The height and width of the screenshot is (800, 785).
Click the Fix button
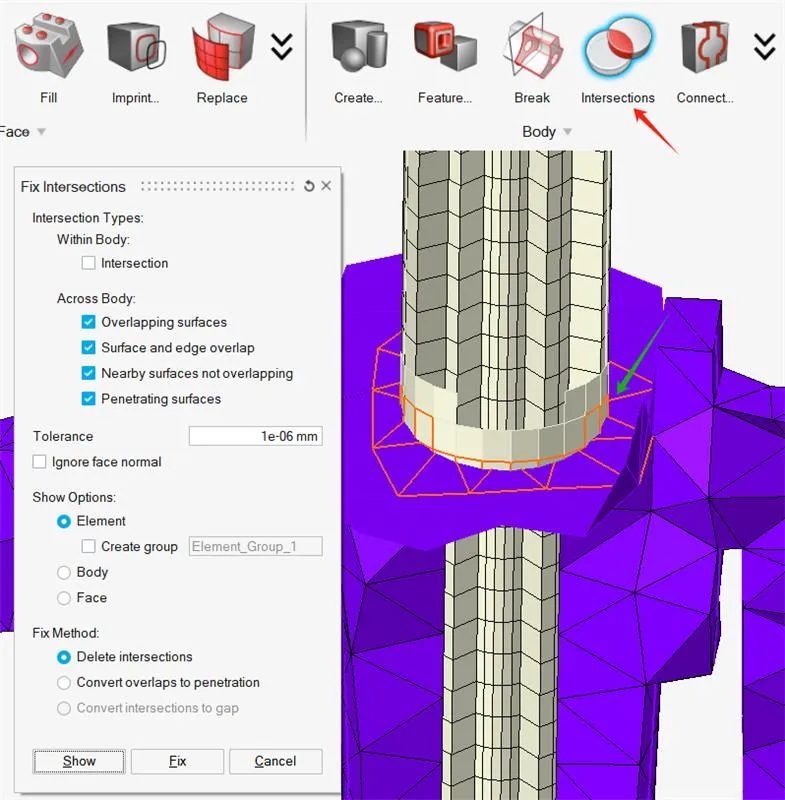(177, 761)
